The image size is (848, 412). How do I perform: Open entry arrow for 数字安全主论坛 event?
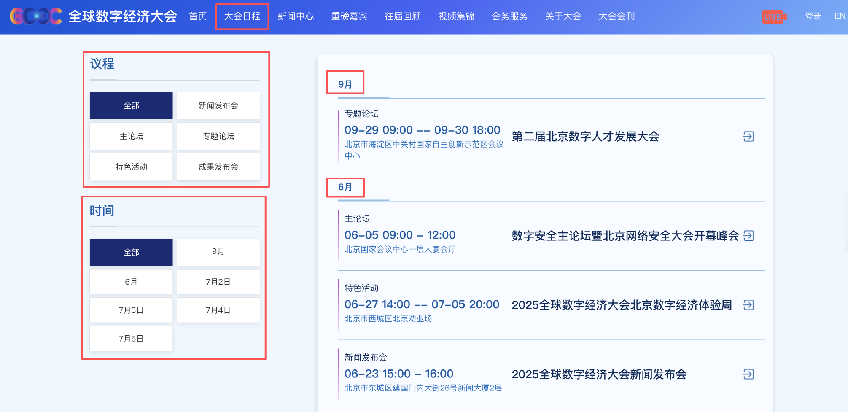pos(749,236)
